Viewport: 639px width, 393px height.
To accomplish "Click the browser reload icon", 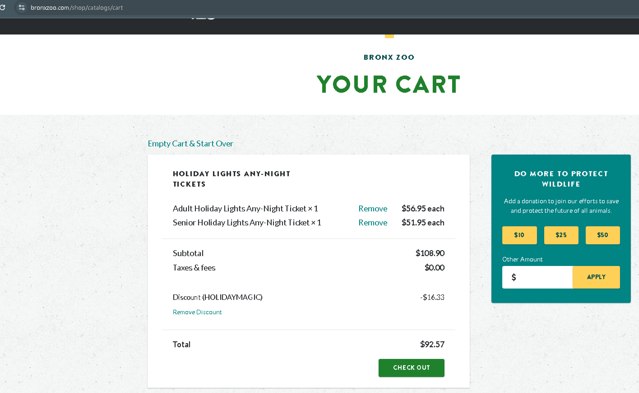I will (2, 7).
